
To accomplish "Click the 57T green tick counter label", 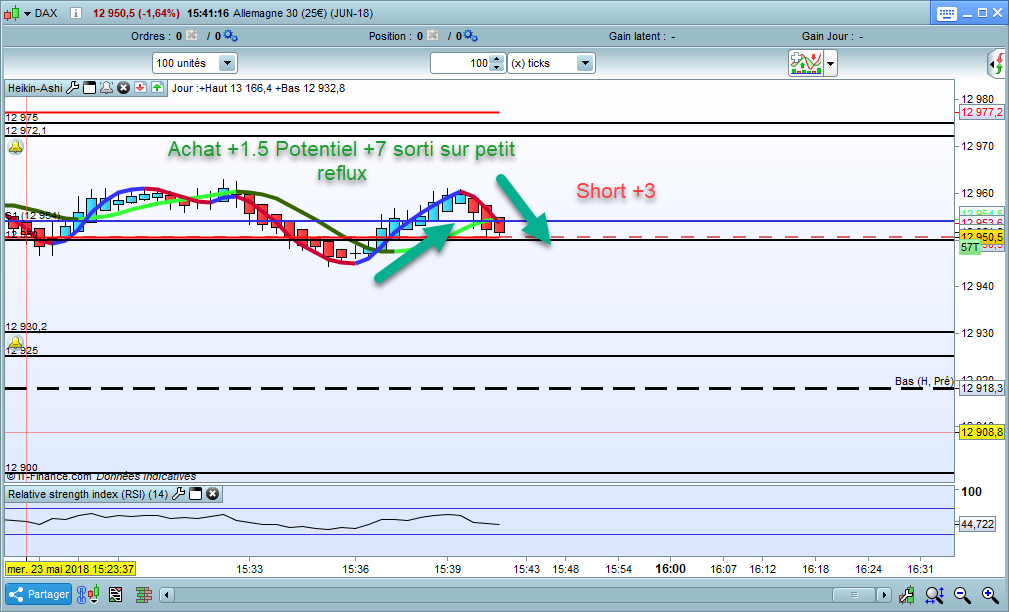I will tap(970, 247).
